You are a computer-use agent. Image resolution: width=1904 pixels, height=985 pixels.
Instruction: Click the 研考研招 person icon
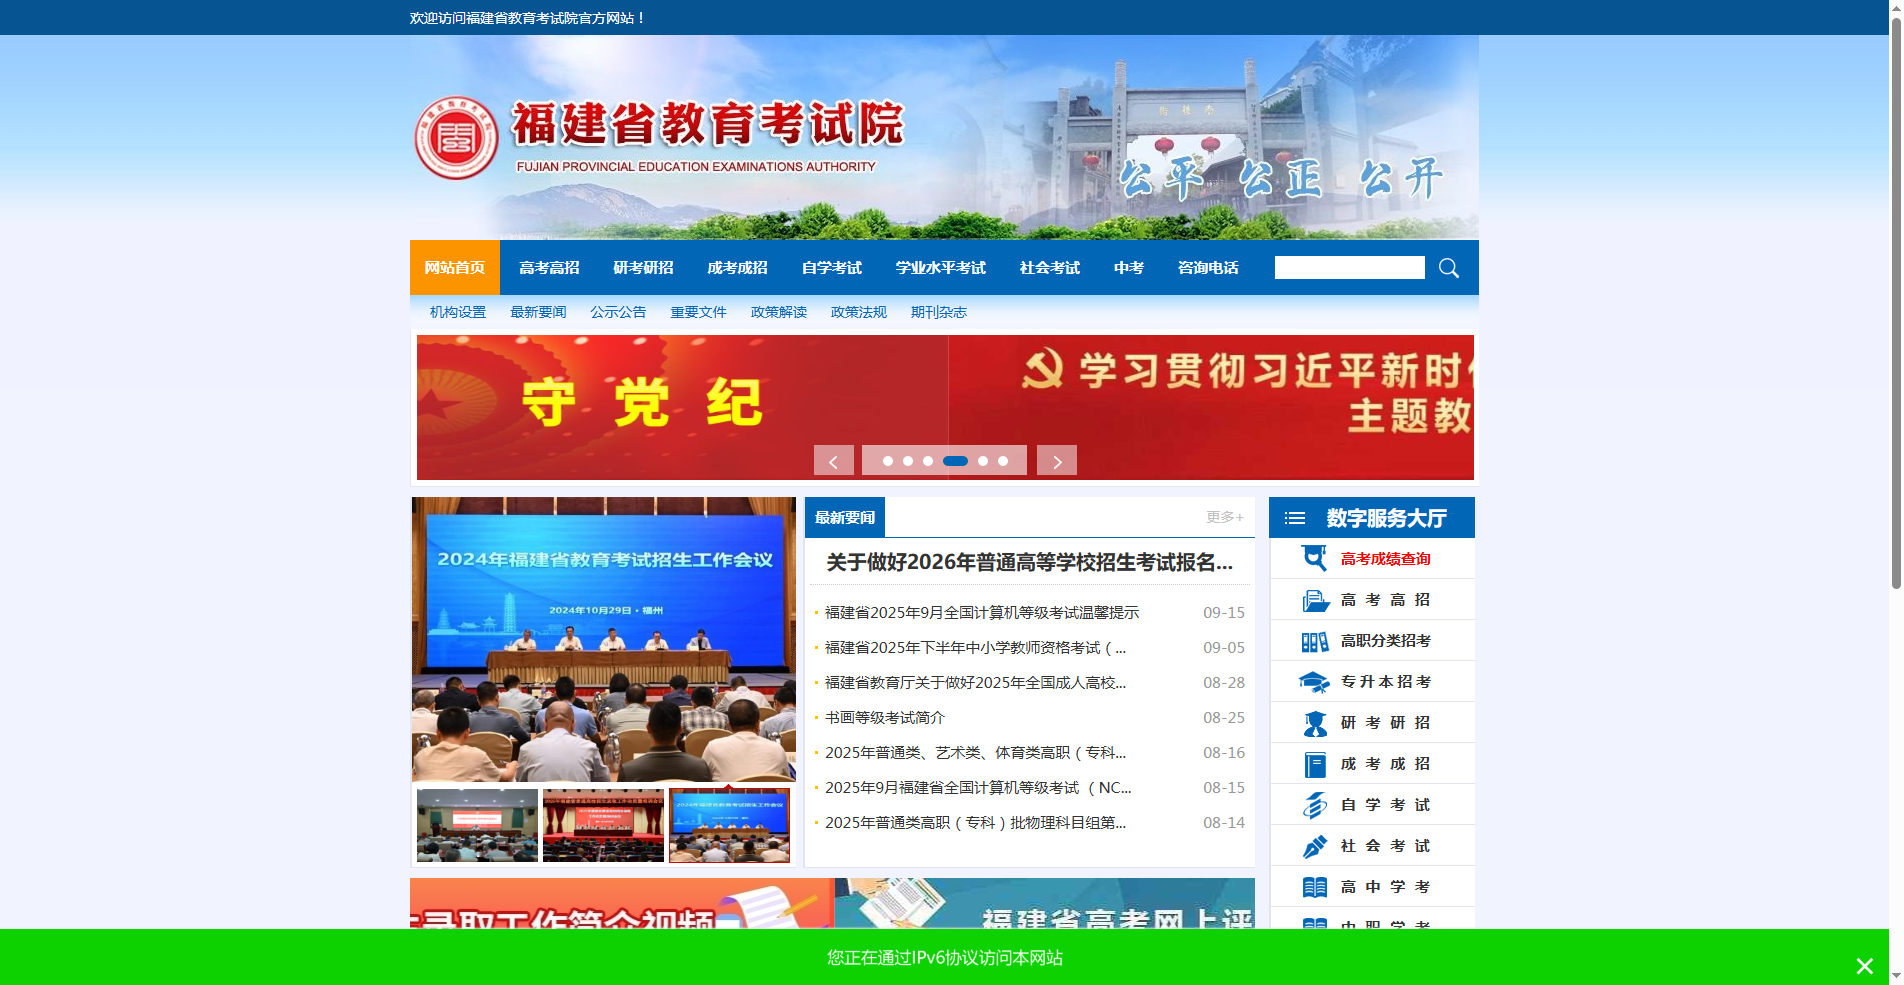[1315, 722]
